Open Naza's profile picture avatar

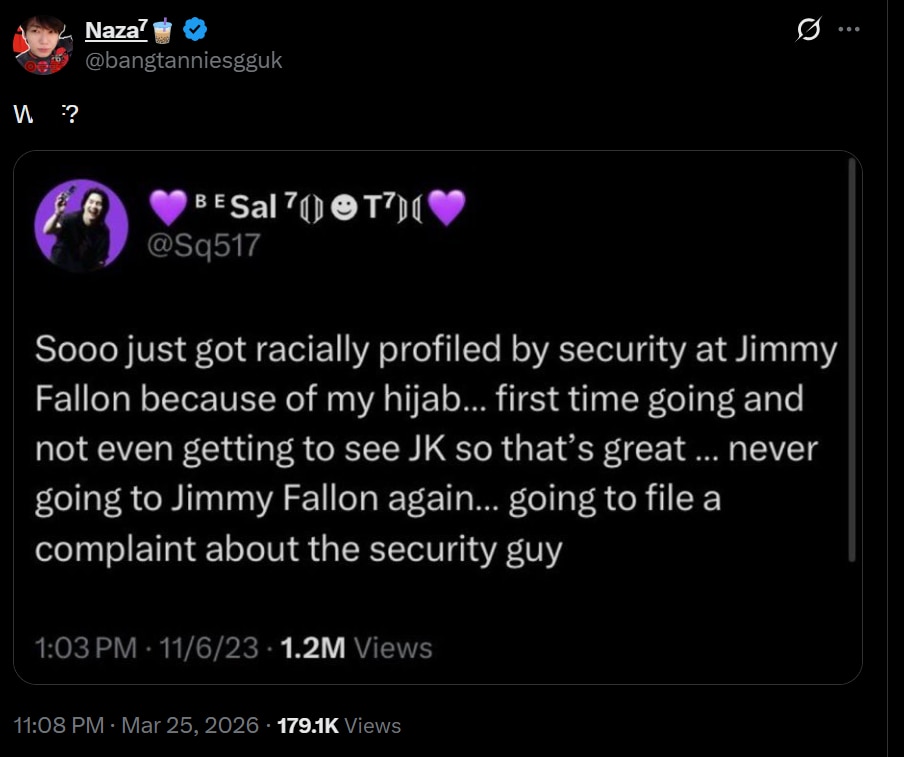[x=41, y=45]
